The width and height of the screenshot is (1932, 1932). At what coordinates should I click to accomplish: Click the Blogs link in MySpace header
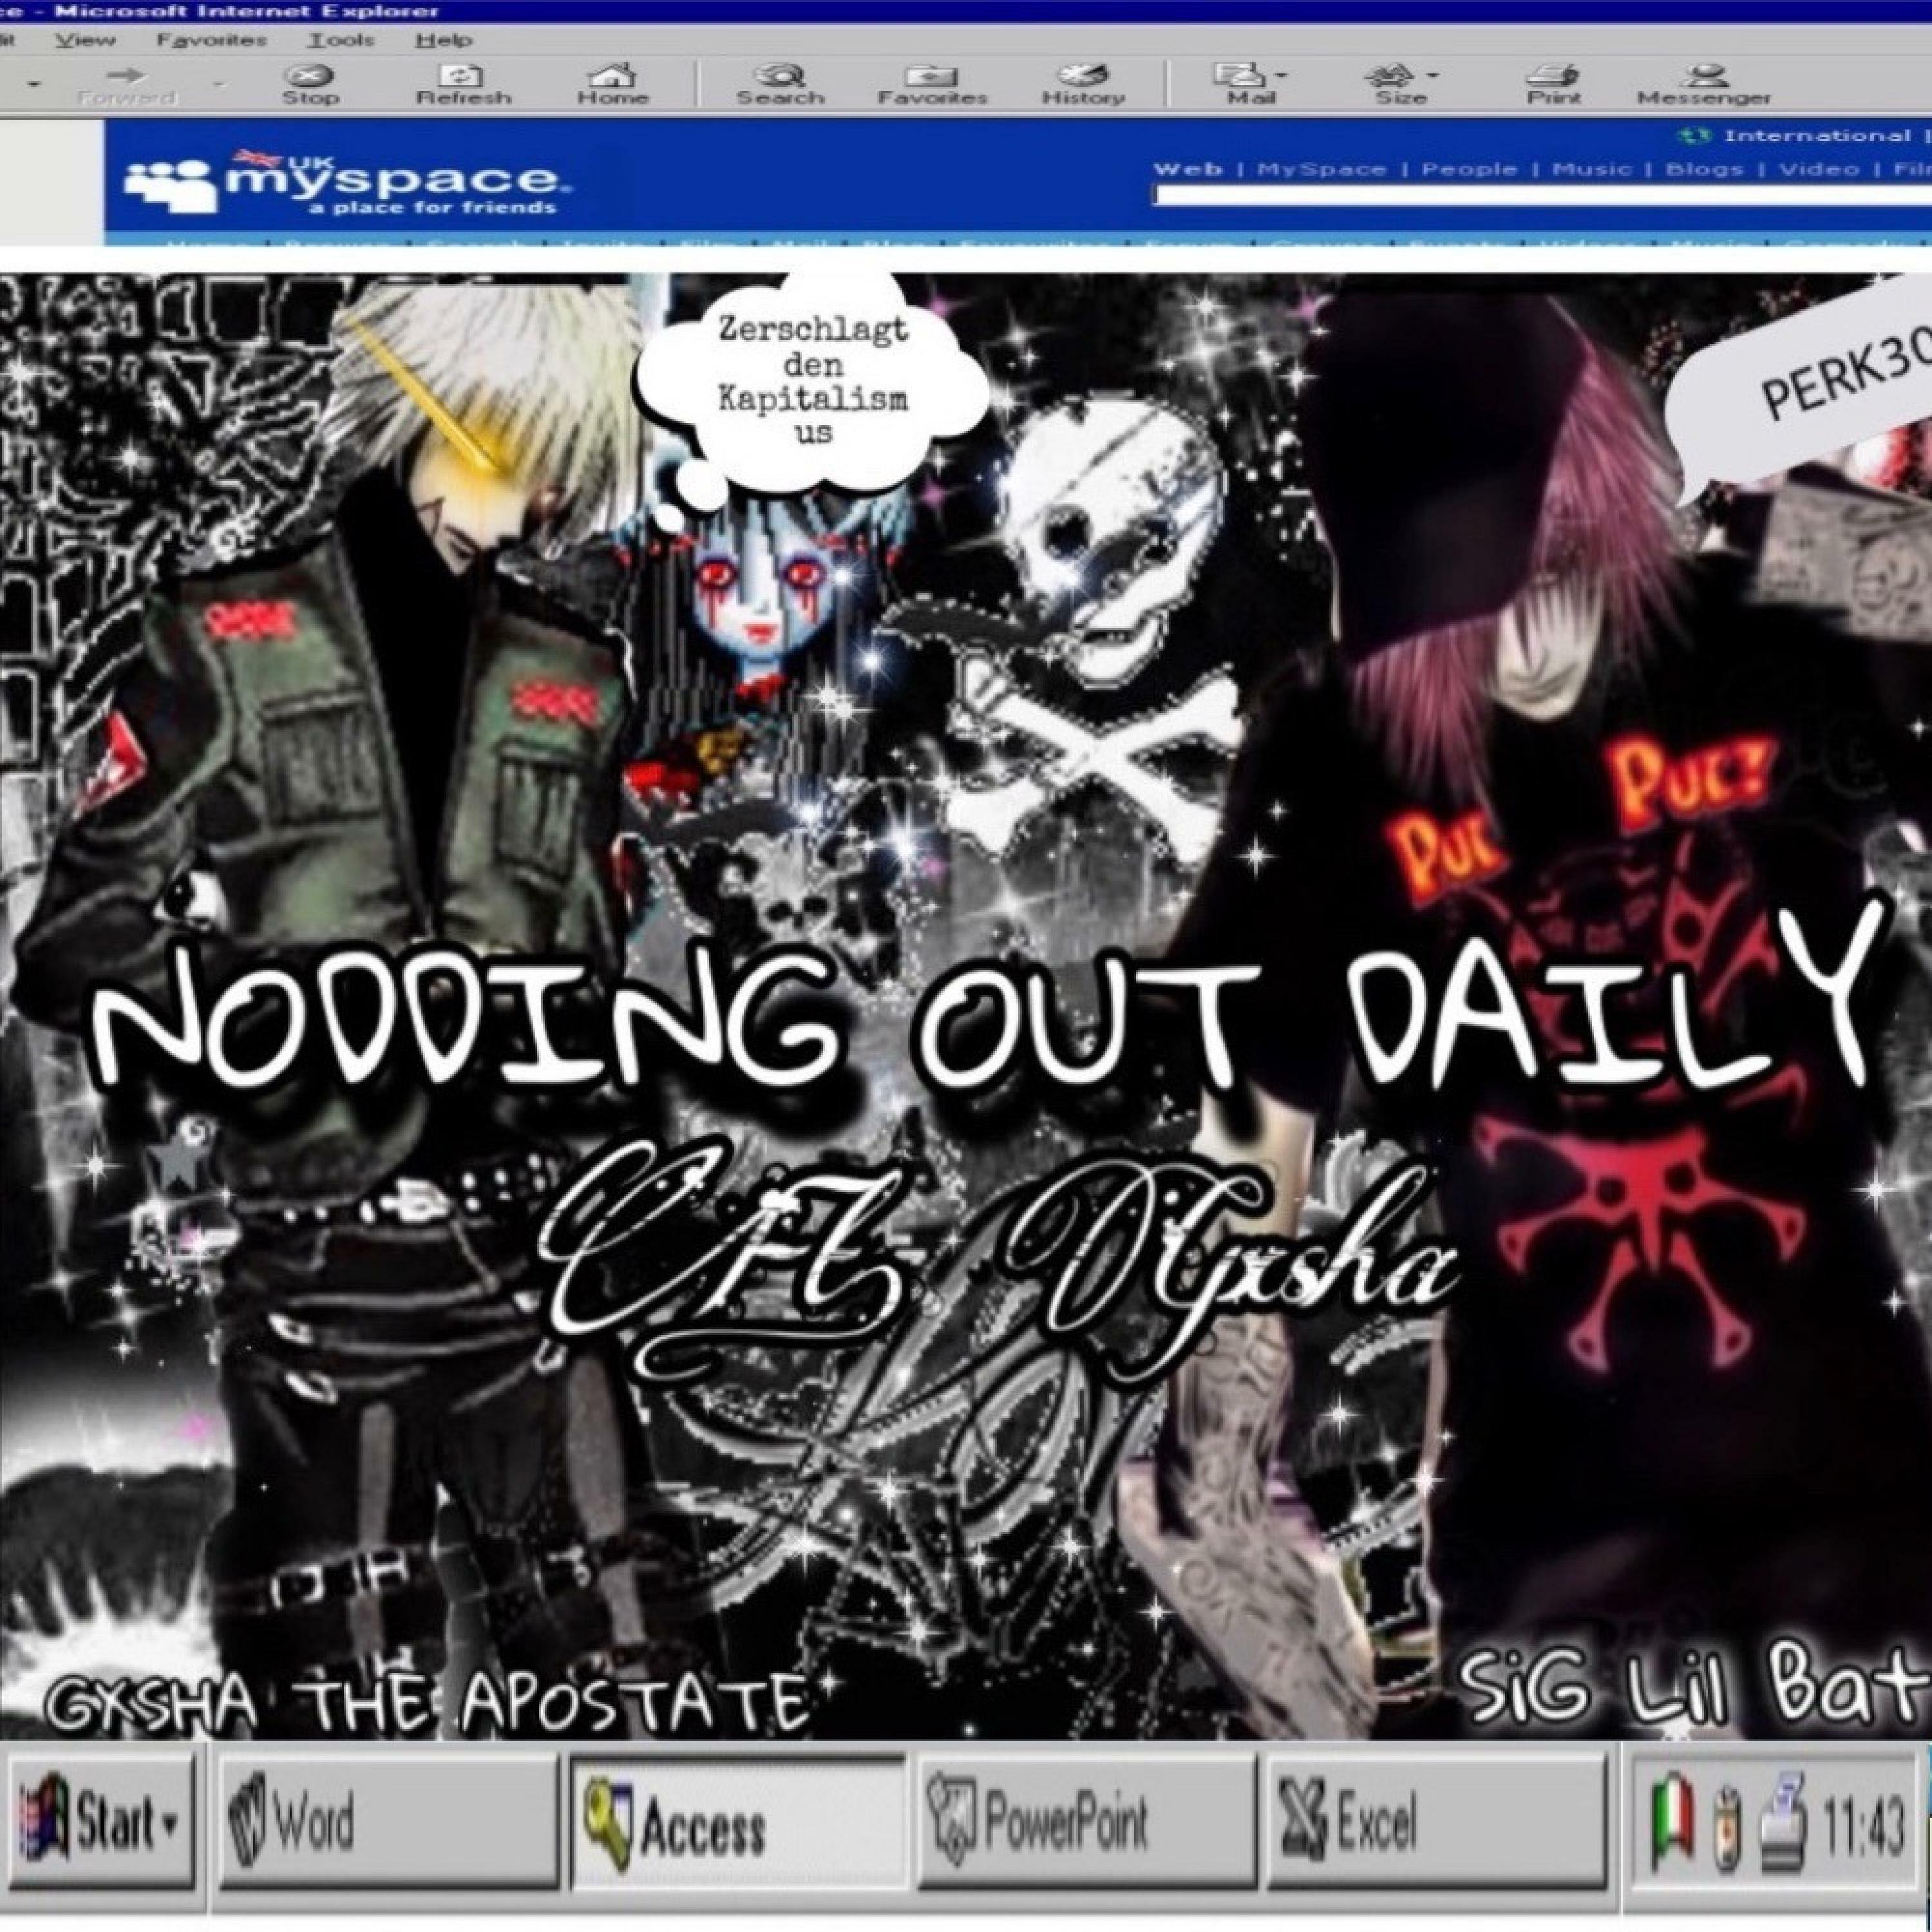(1705, 169)
